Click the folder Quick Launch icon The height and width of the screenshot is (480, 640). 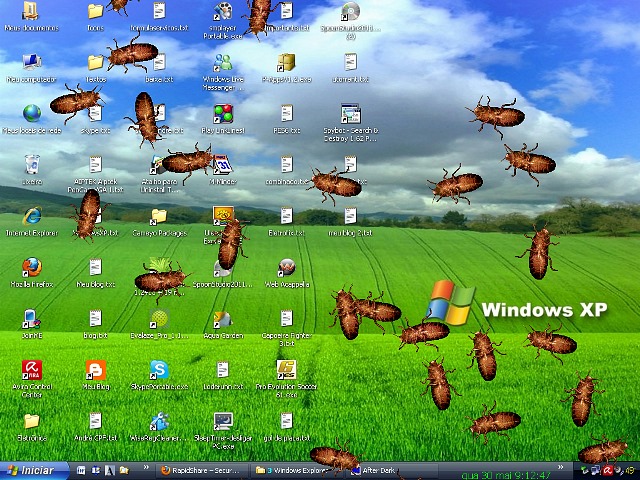click(x=124, y=471)
